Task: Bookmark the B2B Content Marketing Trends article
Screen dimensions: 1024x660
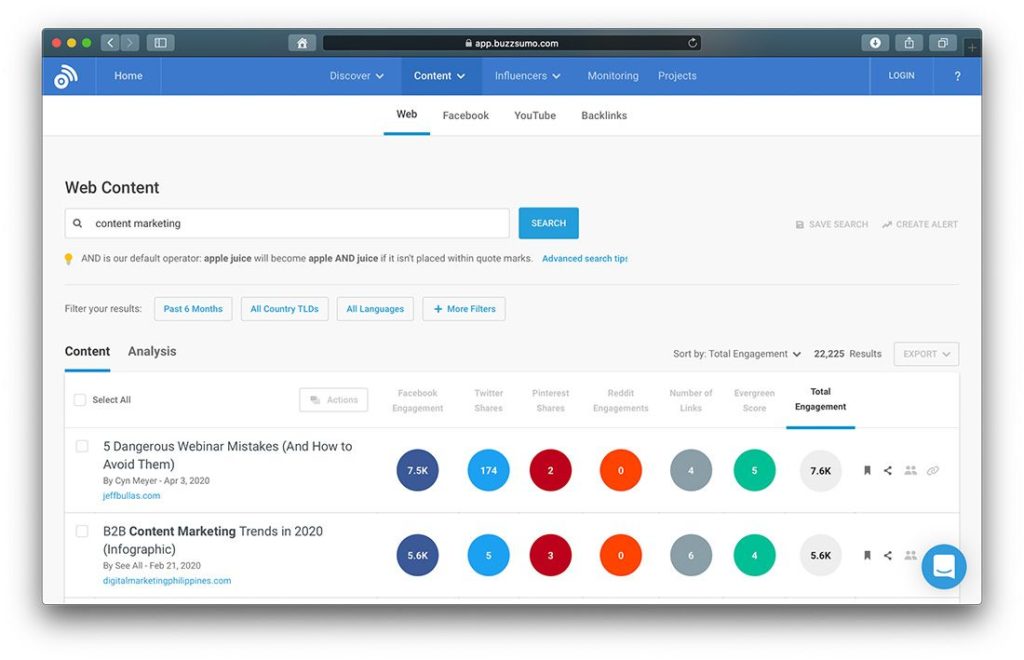Action: (x=867, y=556)
